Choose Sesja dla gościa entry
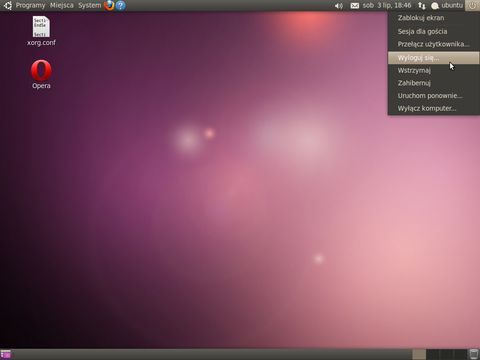Image resolution: width=480 pixels, height=360 pixels. coord(434,31)
